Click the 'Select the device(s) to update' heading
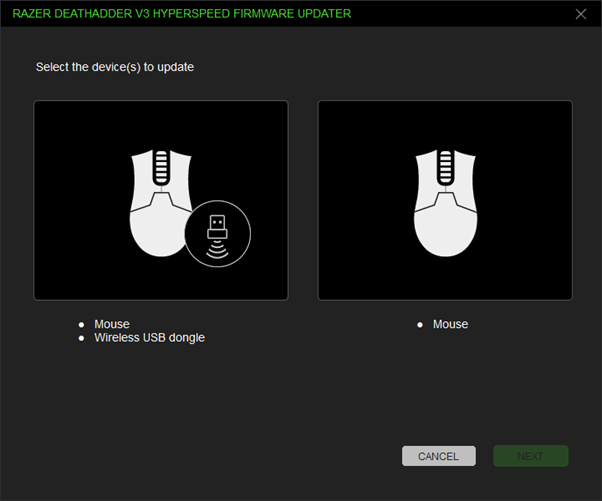The height and width of the screenshot is (501, 602). [114, 67]
